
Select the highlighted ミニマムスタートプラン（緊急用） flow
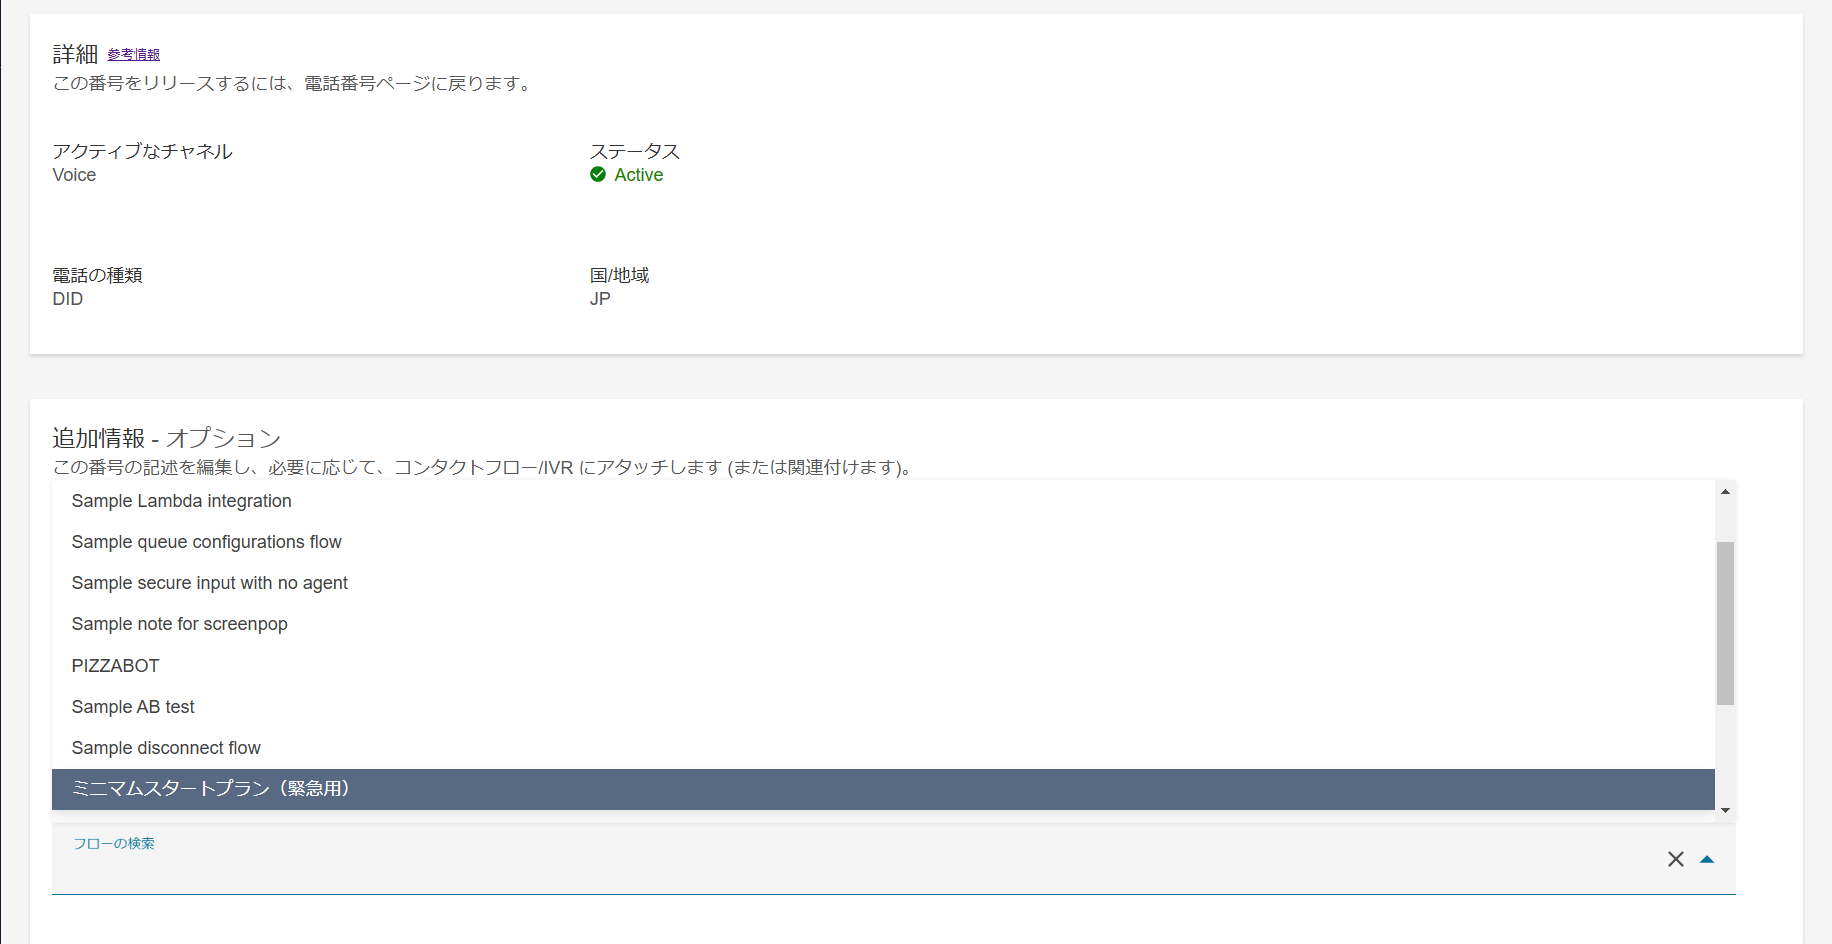tap(210, 789)
